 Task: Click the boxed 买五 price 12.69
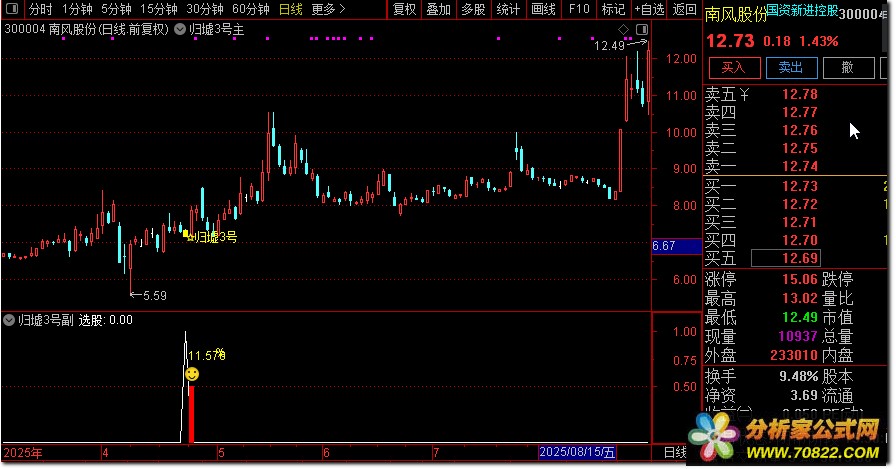point(786,258)
